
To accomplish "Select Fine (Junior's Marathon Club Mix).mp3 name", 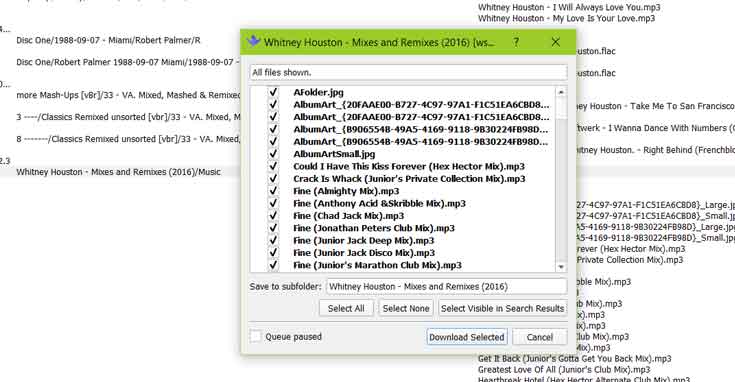I will 377,265.
